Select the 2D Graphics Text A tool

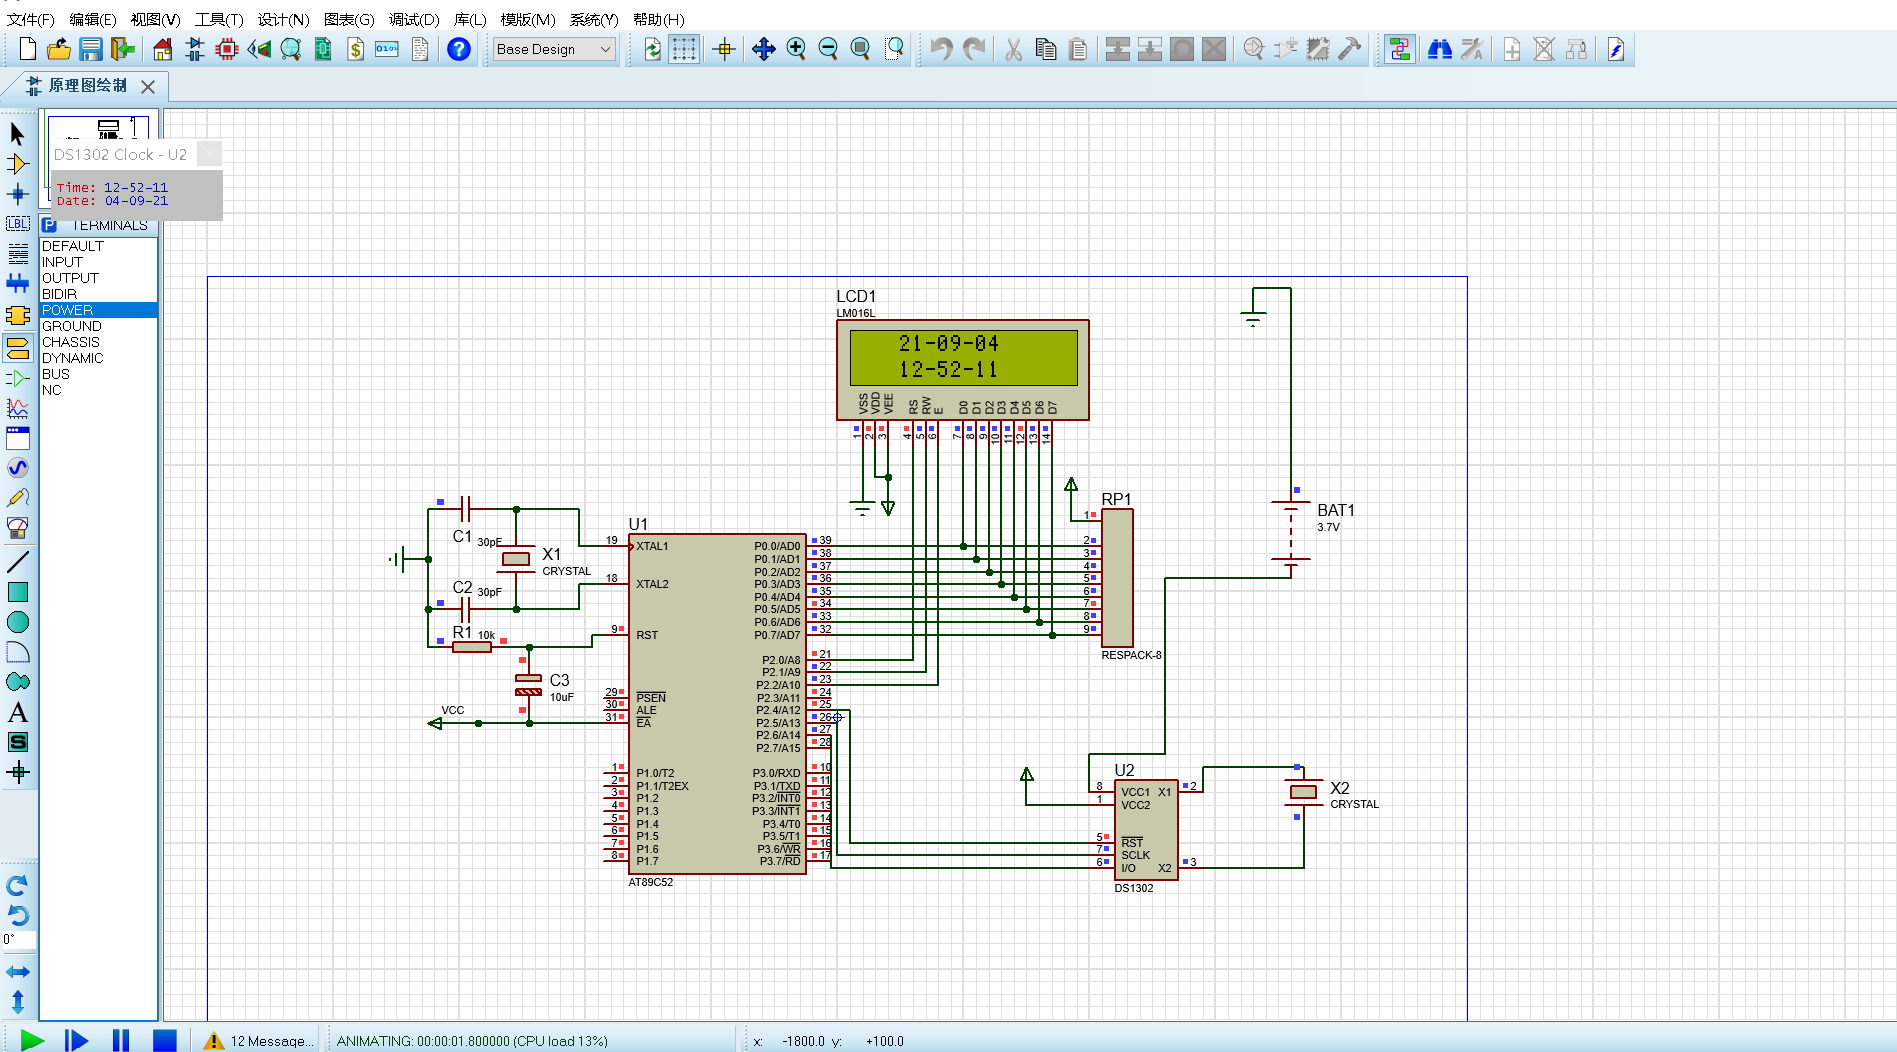pos(18,712)
